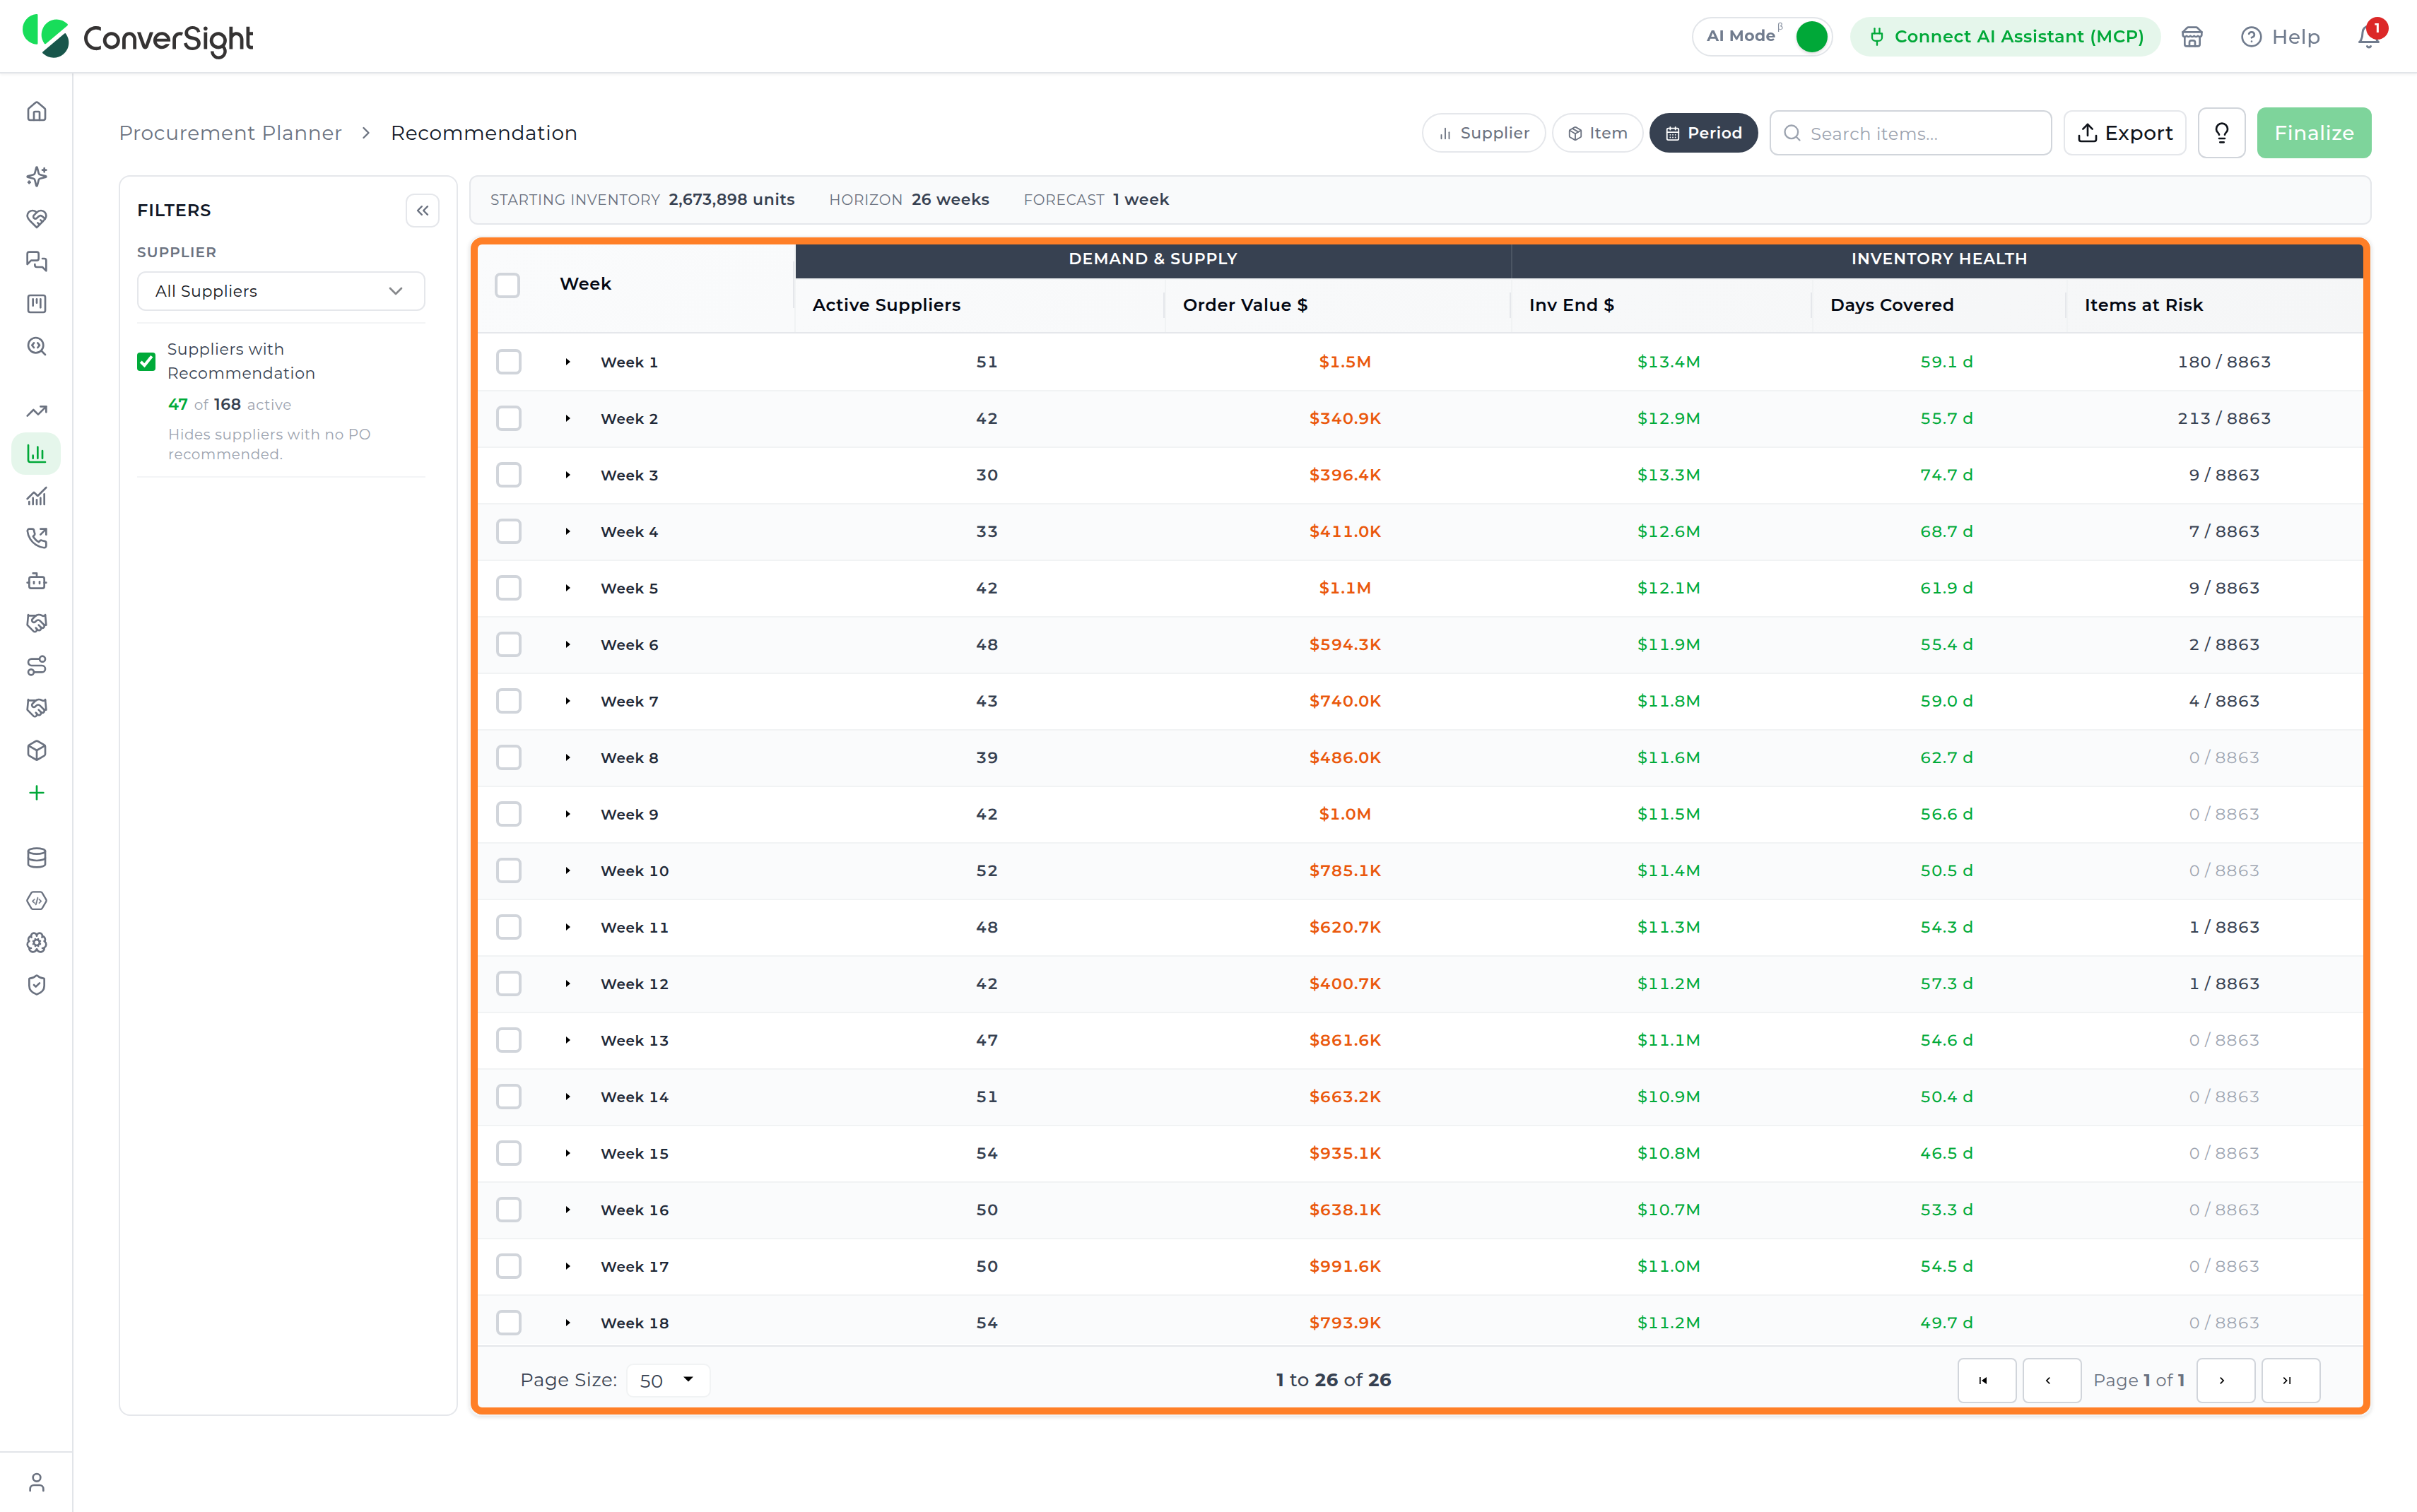Open the settings gear sidebar icon
Screen dimensions: 2417x1512
click(x=37, y=943)
